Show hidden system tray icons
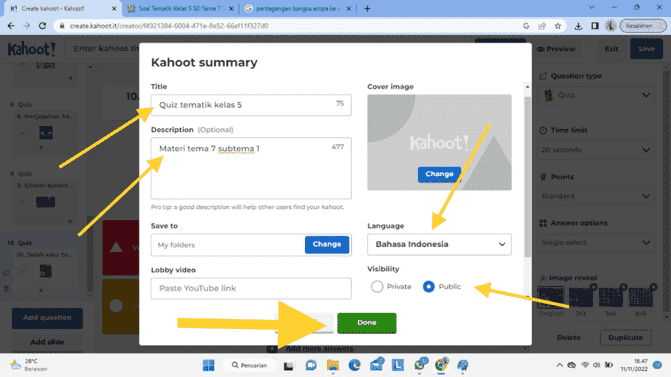The width and height of the screenshot is (671, 377). coord(559,365)
